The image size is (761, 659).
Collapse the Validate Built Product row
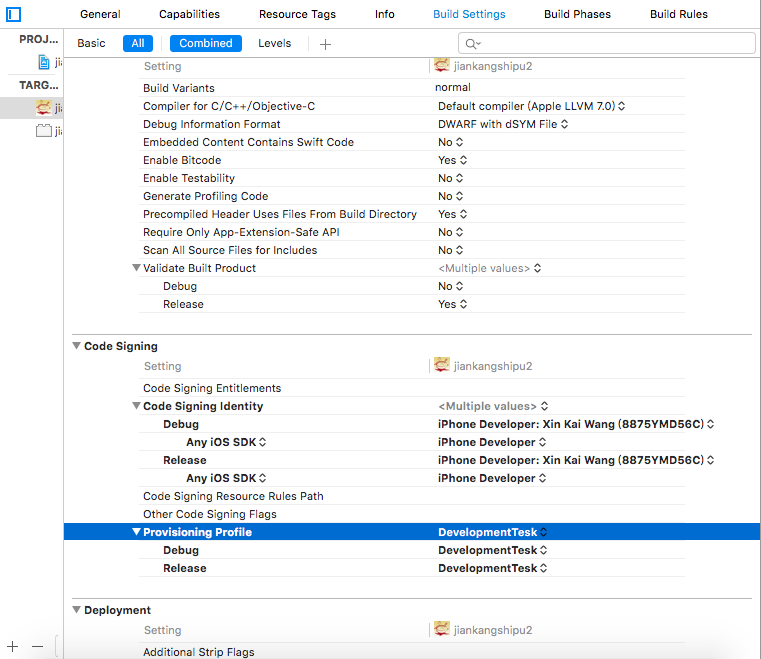click(136, 268)
